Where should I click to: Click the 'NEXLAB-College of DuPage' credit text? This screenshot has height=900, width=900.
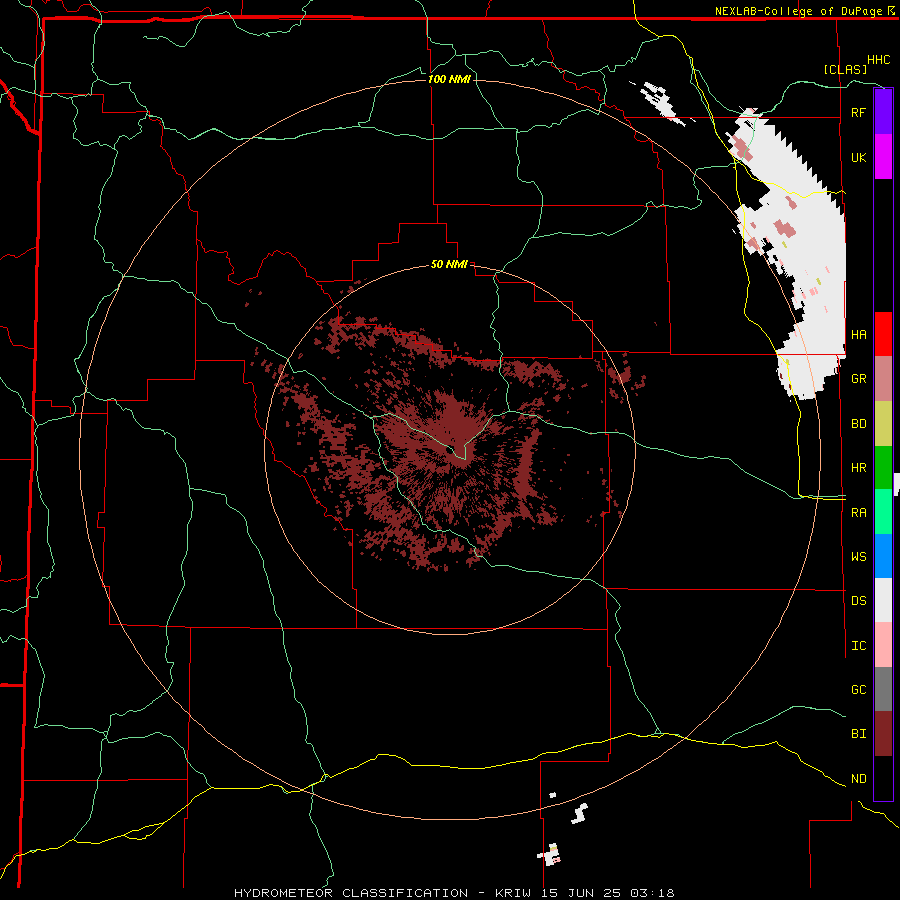(798, 11)
